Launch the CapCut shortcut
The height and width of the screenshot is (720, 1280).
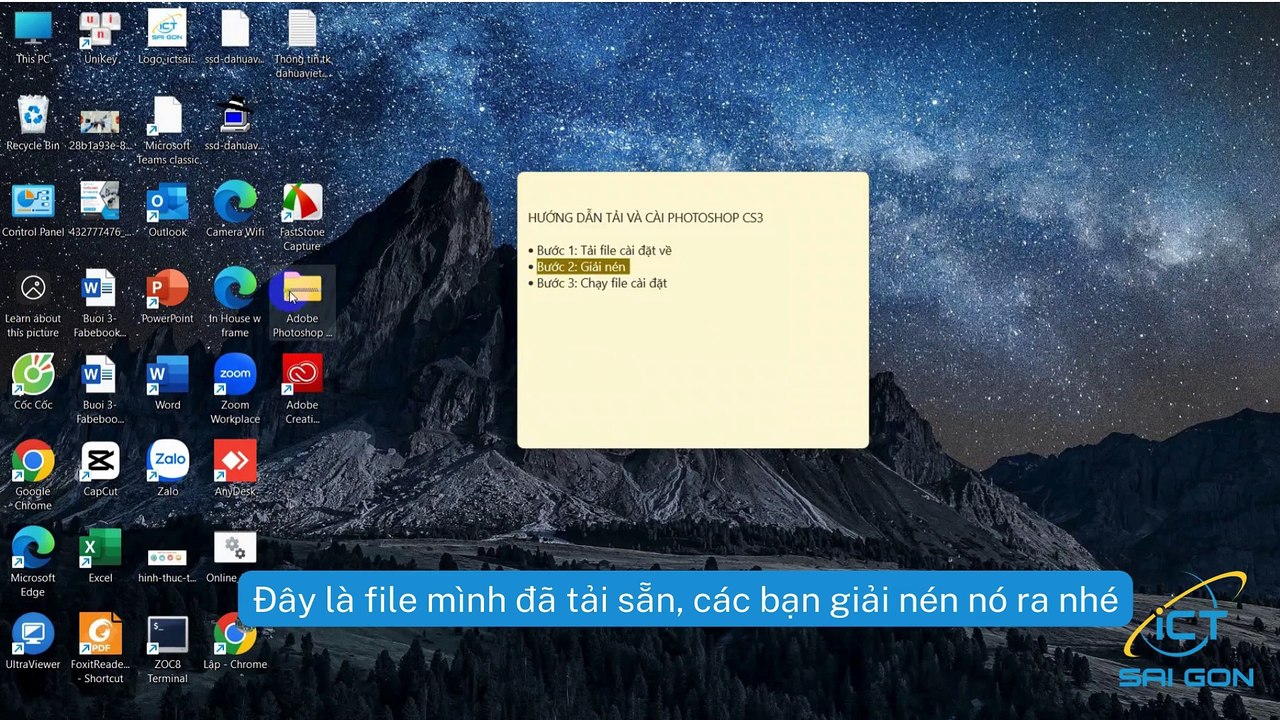100,470
